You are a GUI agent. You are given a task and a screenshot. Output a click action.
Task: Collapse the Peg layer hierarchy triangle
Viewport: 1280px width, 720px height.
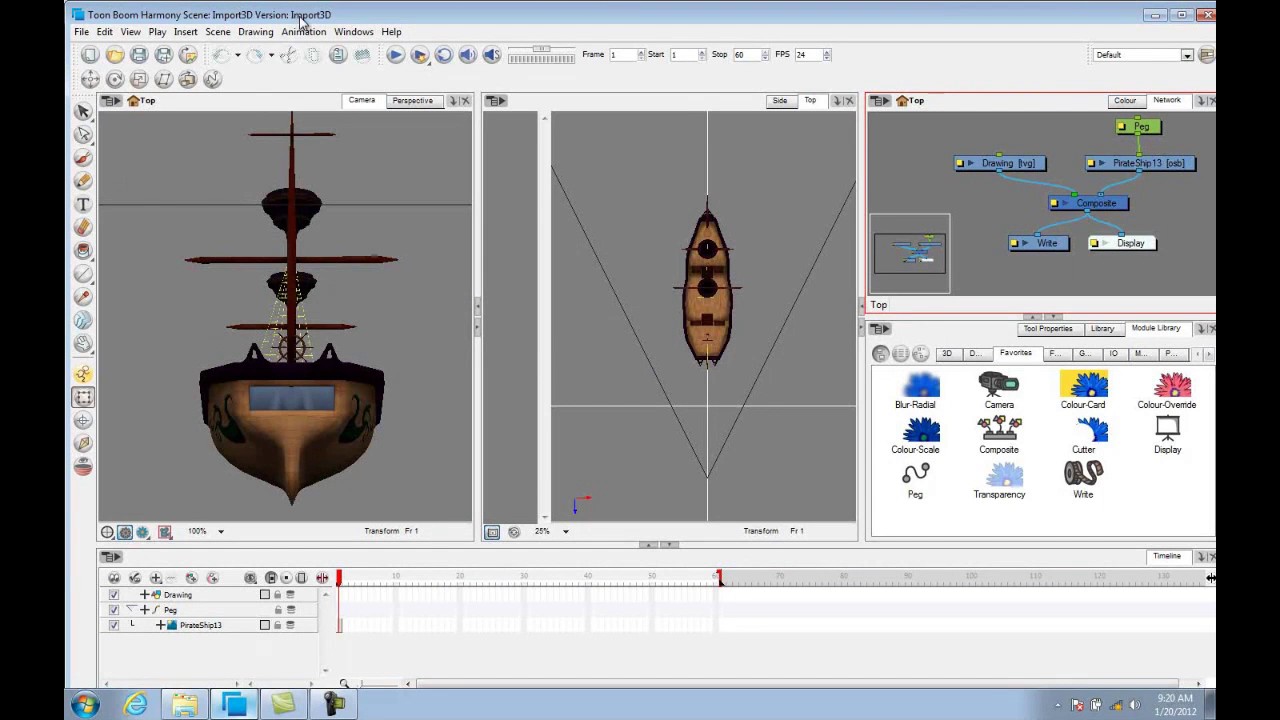tap(131, 609)
